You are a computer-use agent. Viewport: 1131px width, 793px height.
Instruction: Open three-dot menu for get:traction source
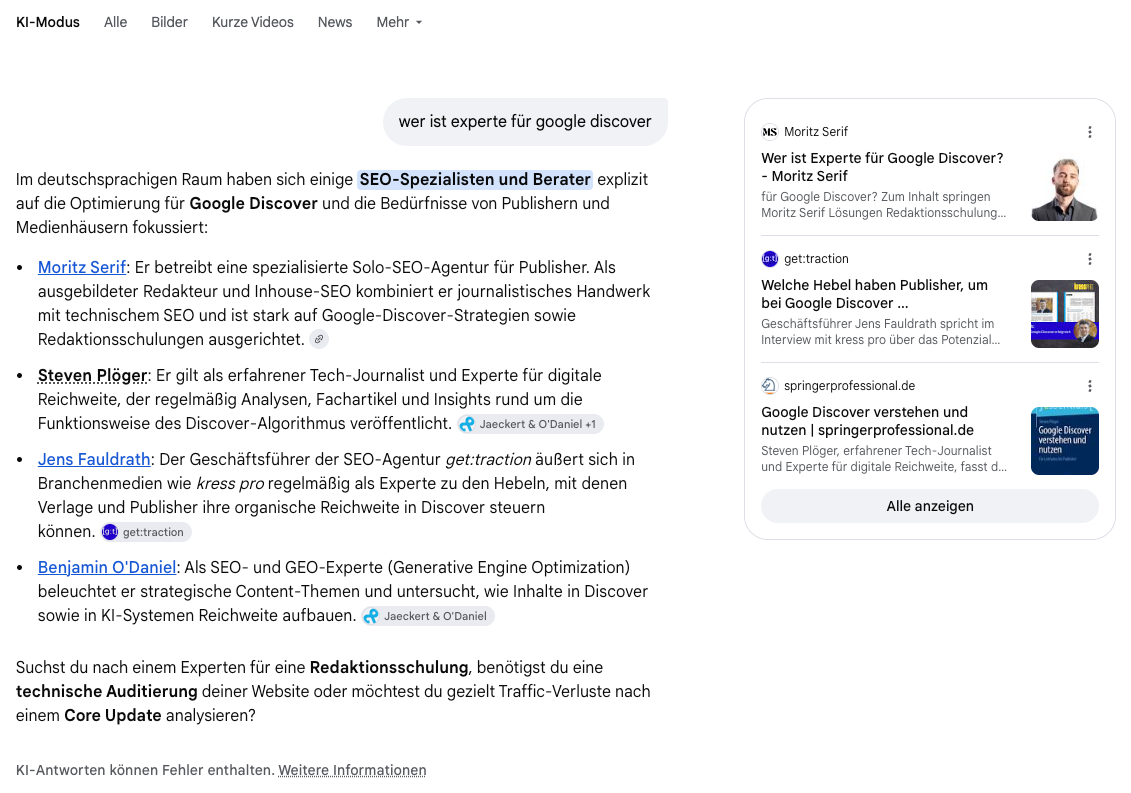[x=1090, y=259]
